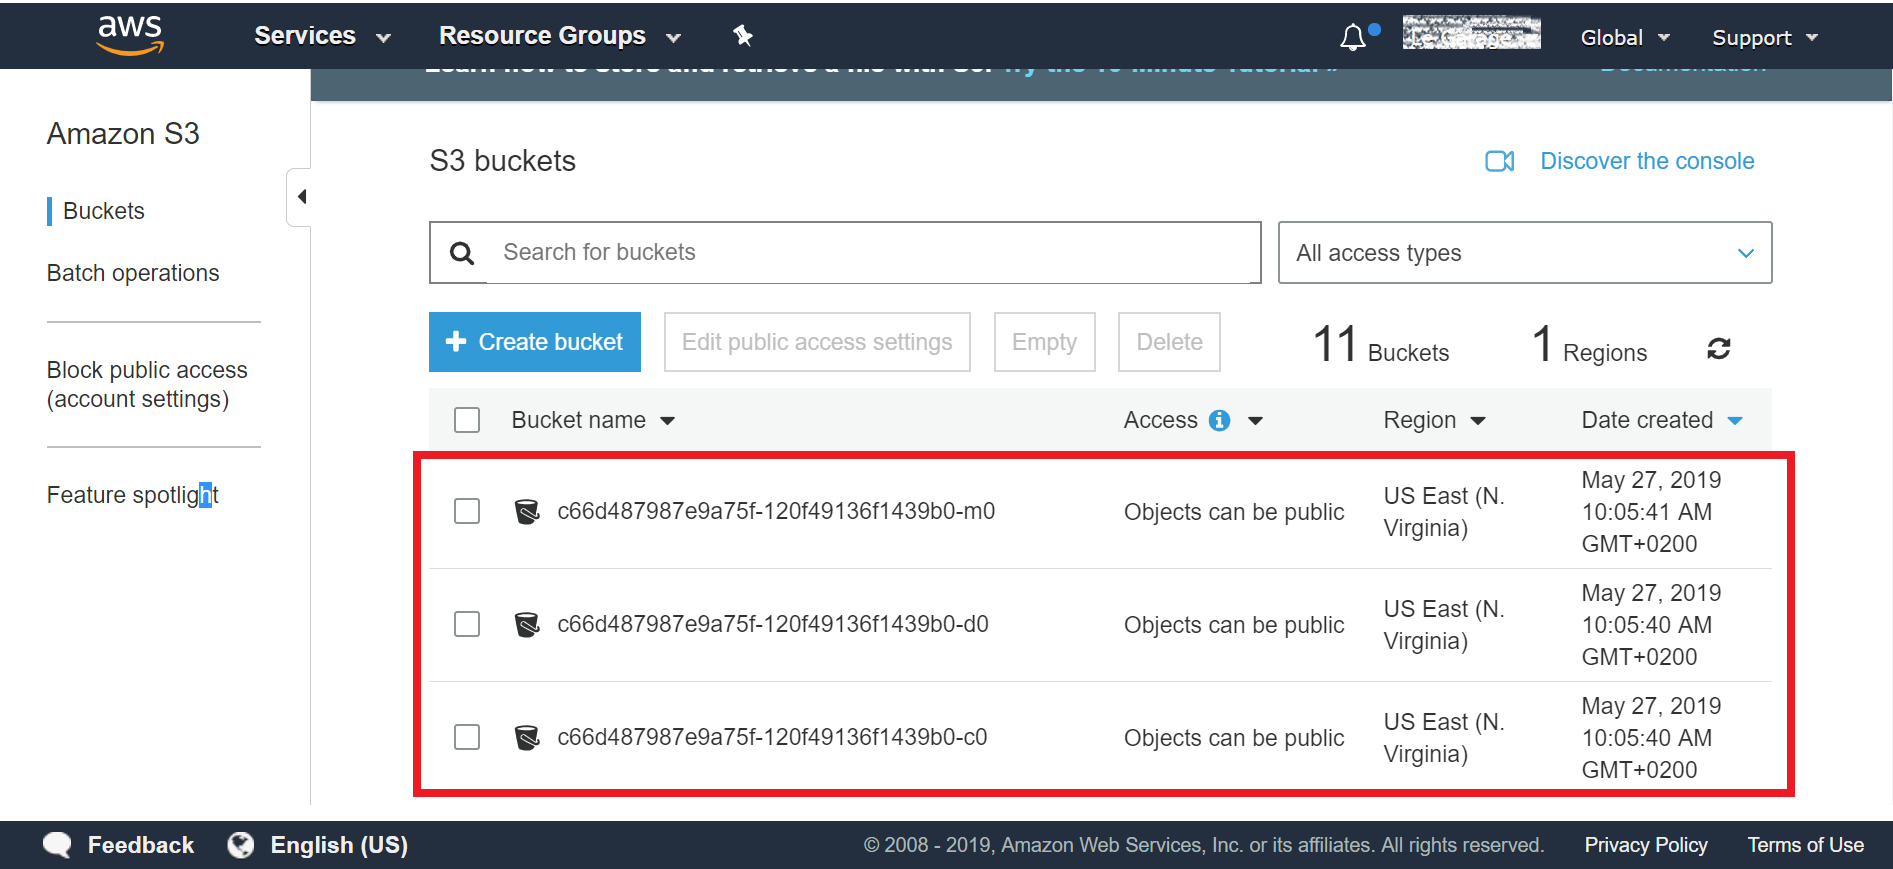Open the Privacy Policy link
This screenshot has width=1893, height=869.
coord(1646,845)
